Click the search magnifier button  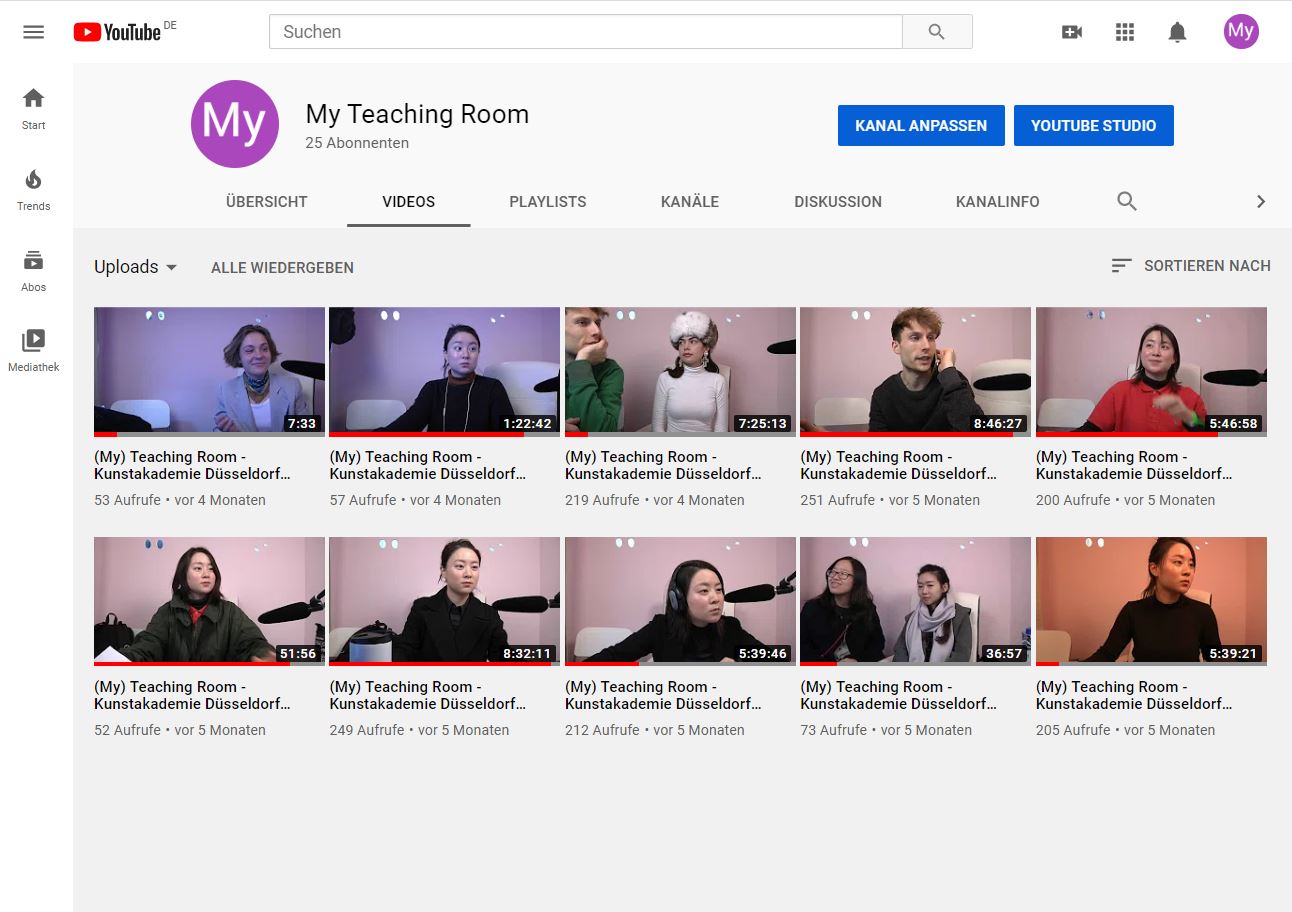pos(936,32)
